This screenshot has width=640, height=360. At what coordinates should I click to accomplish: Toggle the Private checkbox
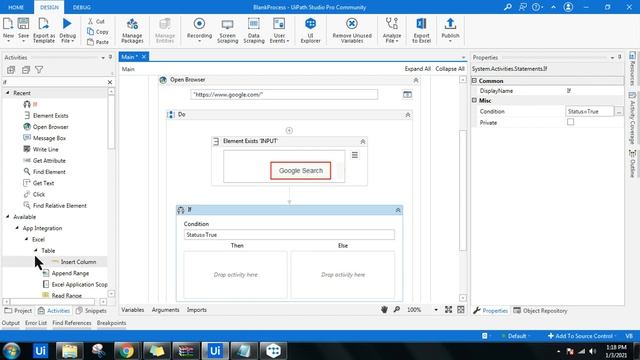(570, 122)
